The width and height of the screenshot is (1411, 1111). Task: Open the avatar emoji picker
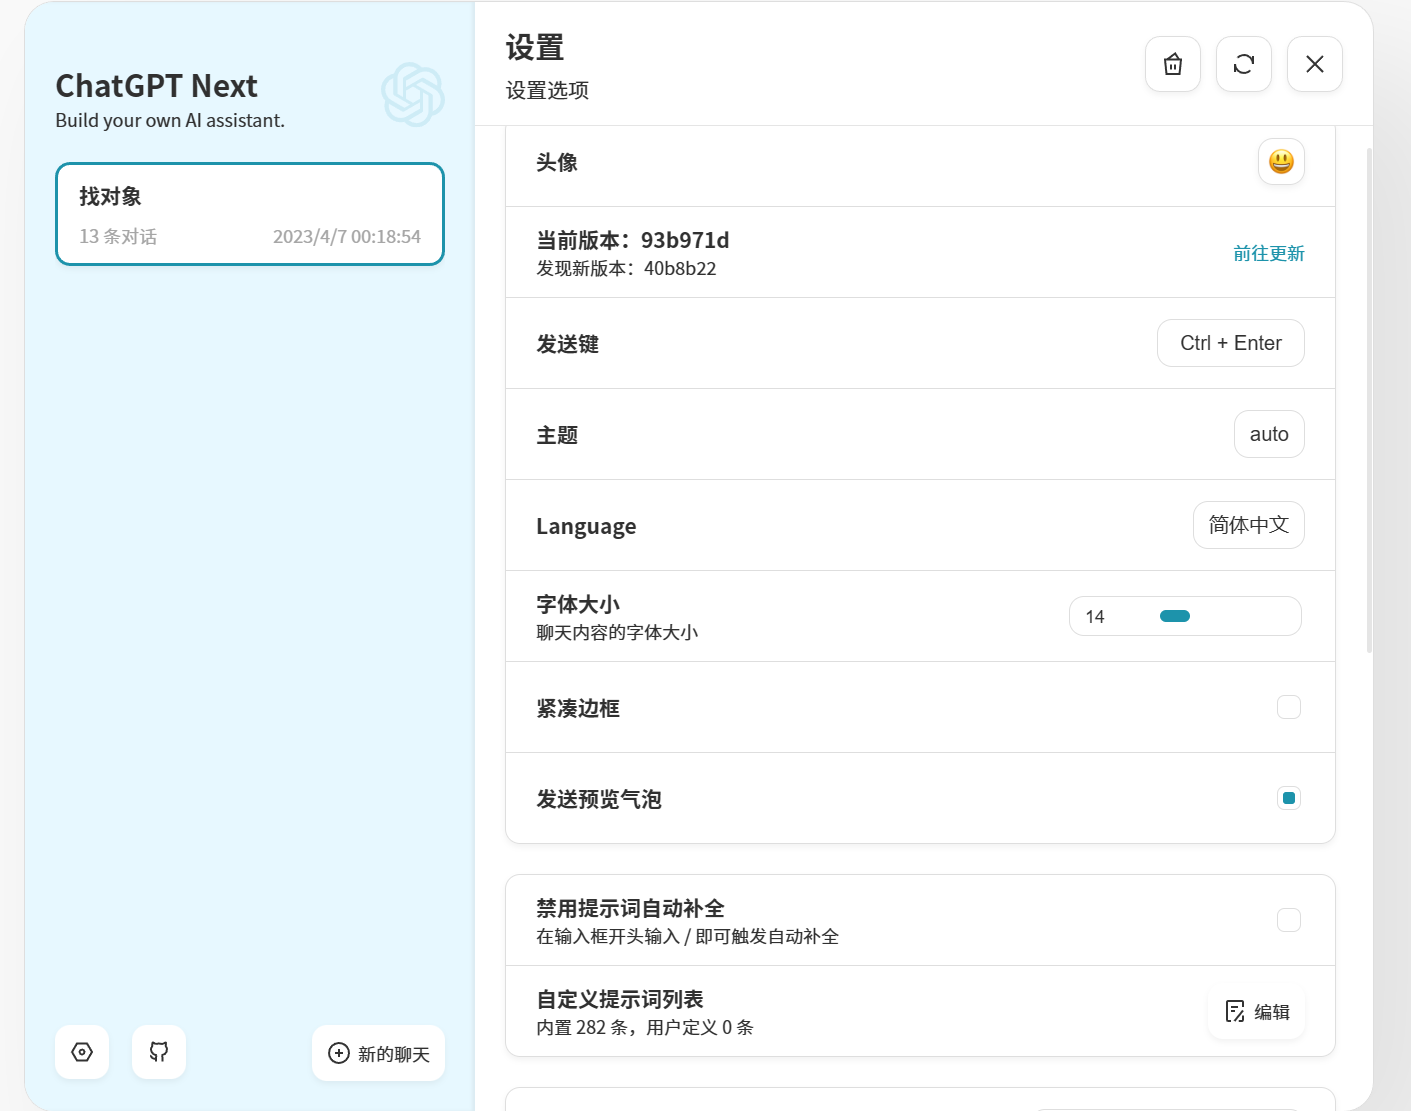click(1281, 161)
